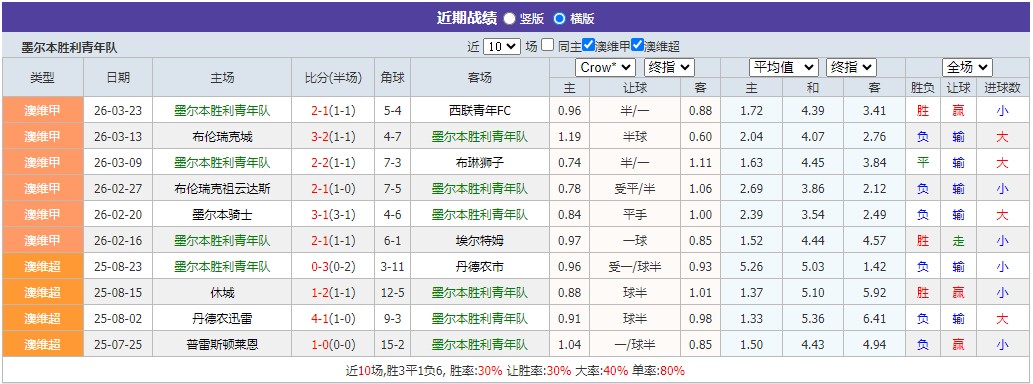The image size is (1033, 384).
Task: Click the corner count 12-5
Action: tap(393, 293)
